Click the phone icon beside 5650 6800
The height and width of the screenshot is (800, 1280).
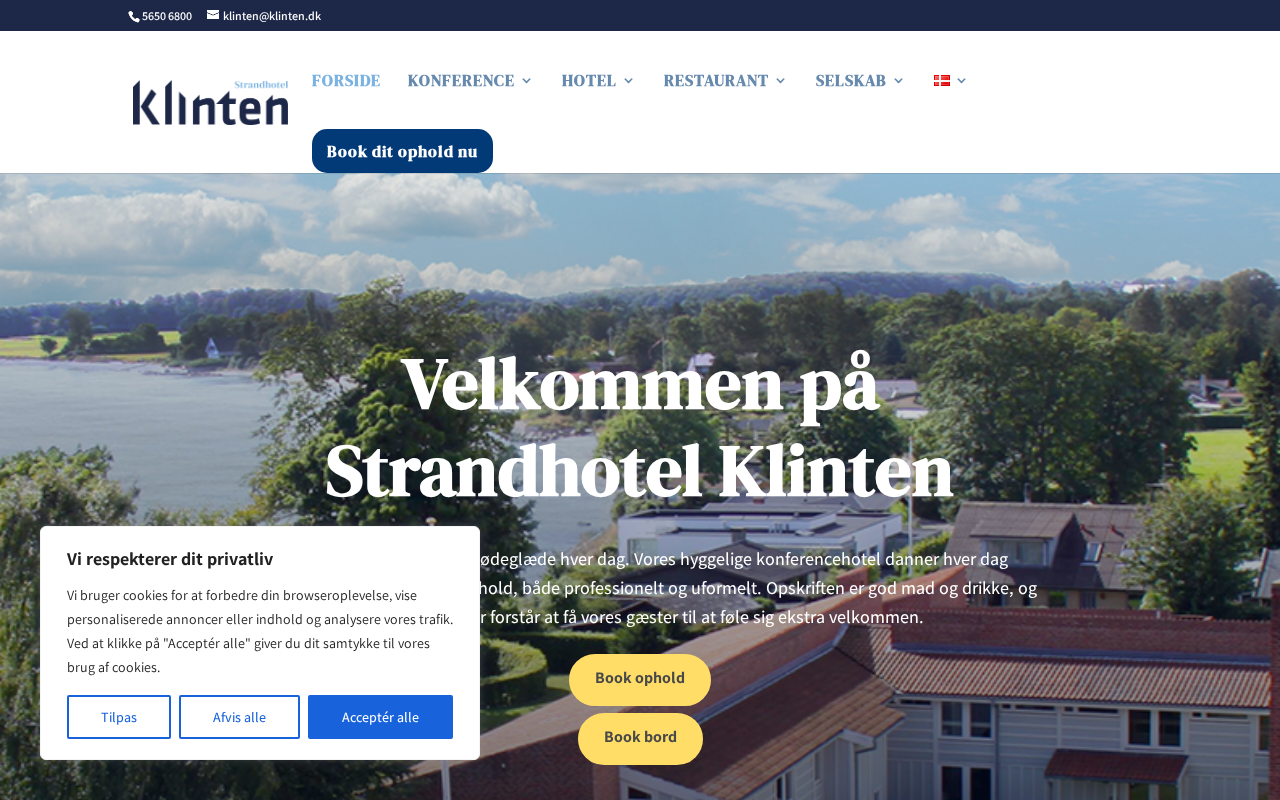(134, 16)
